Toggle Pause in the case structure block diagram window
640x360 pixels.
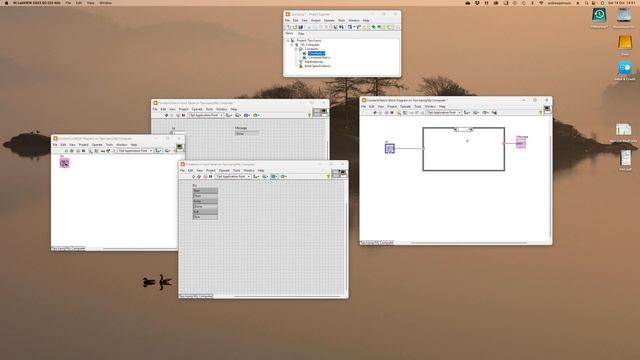coord(392,112)
